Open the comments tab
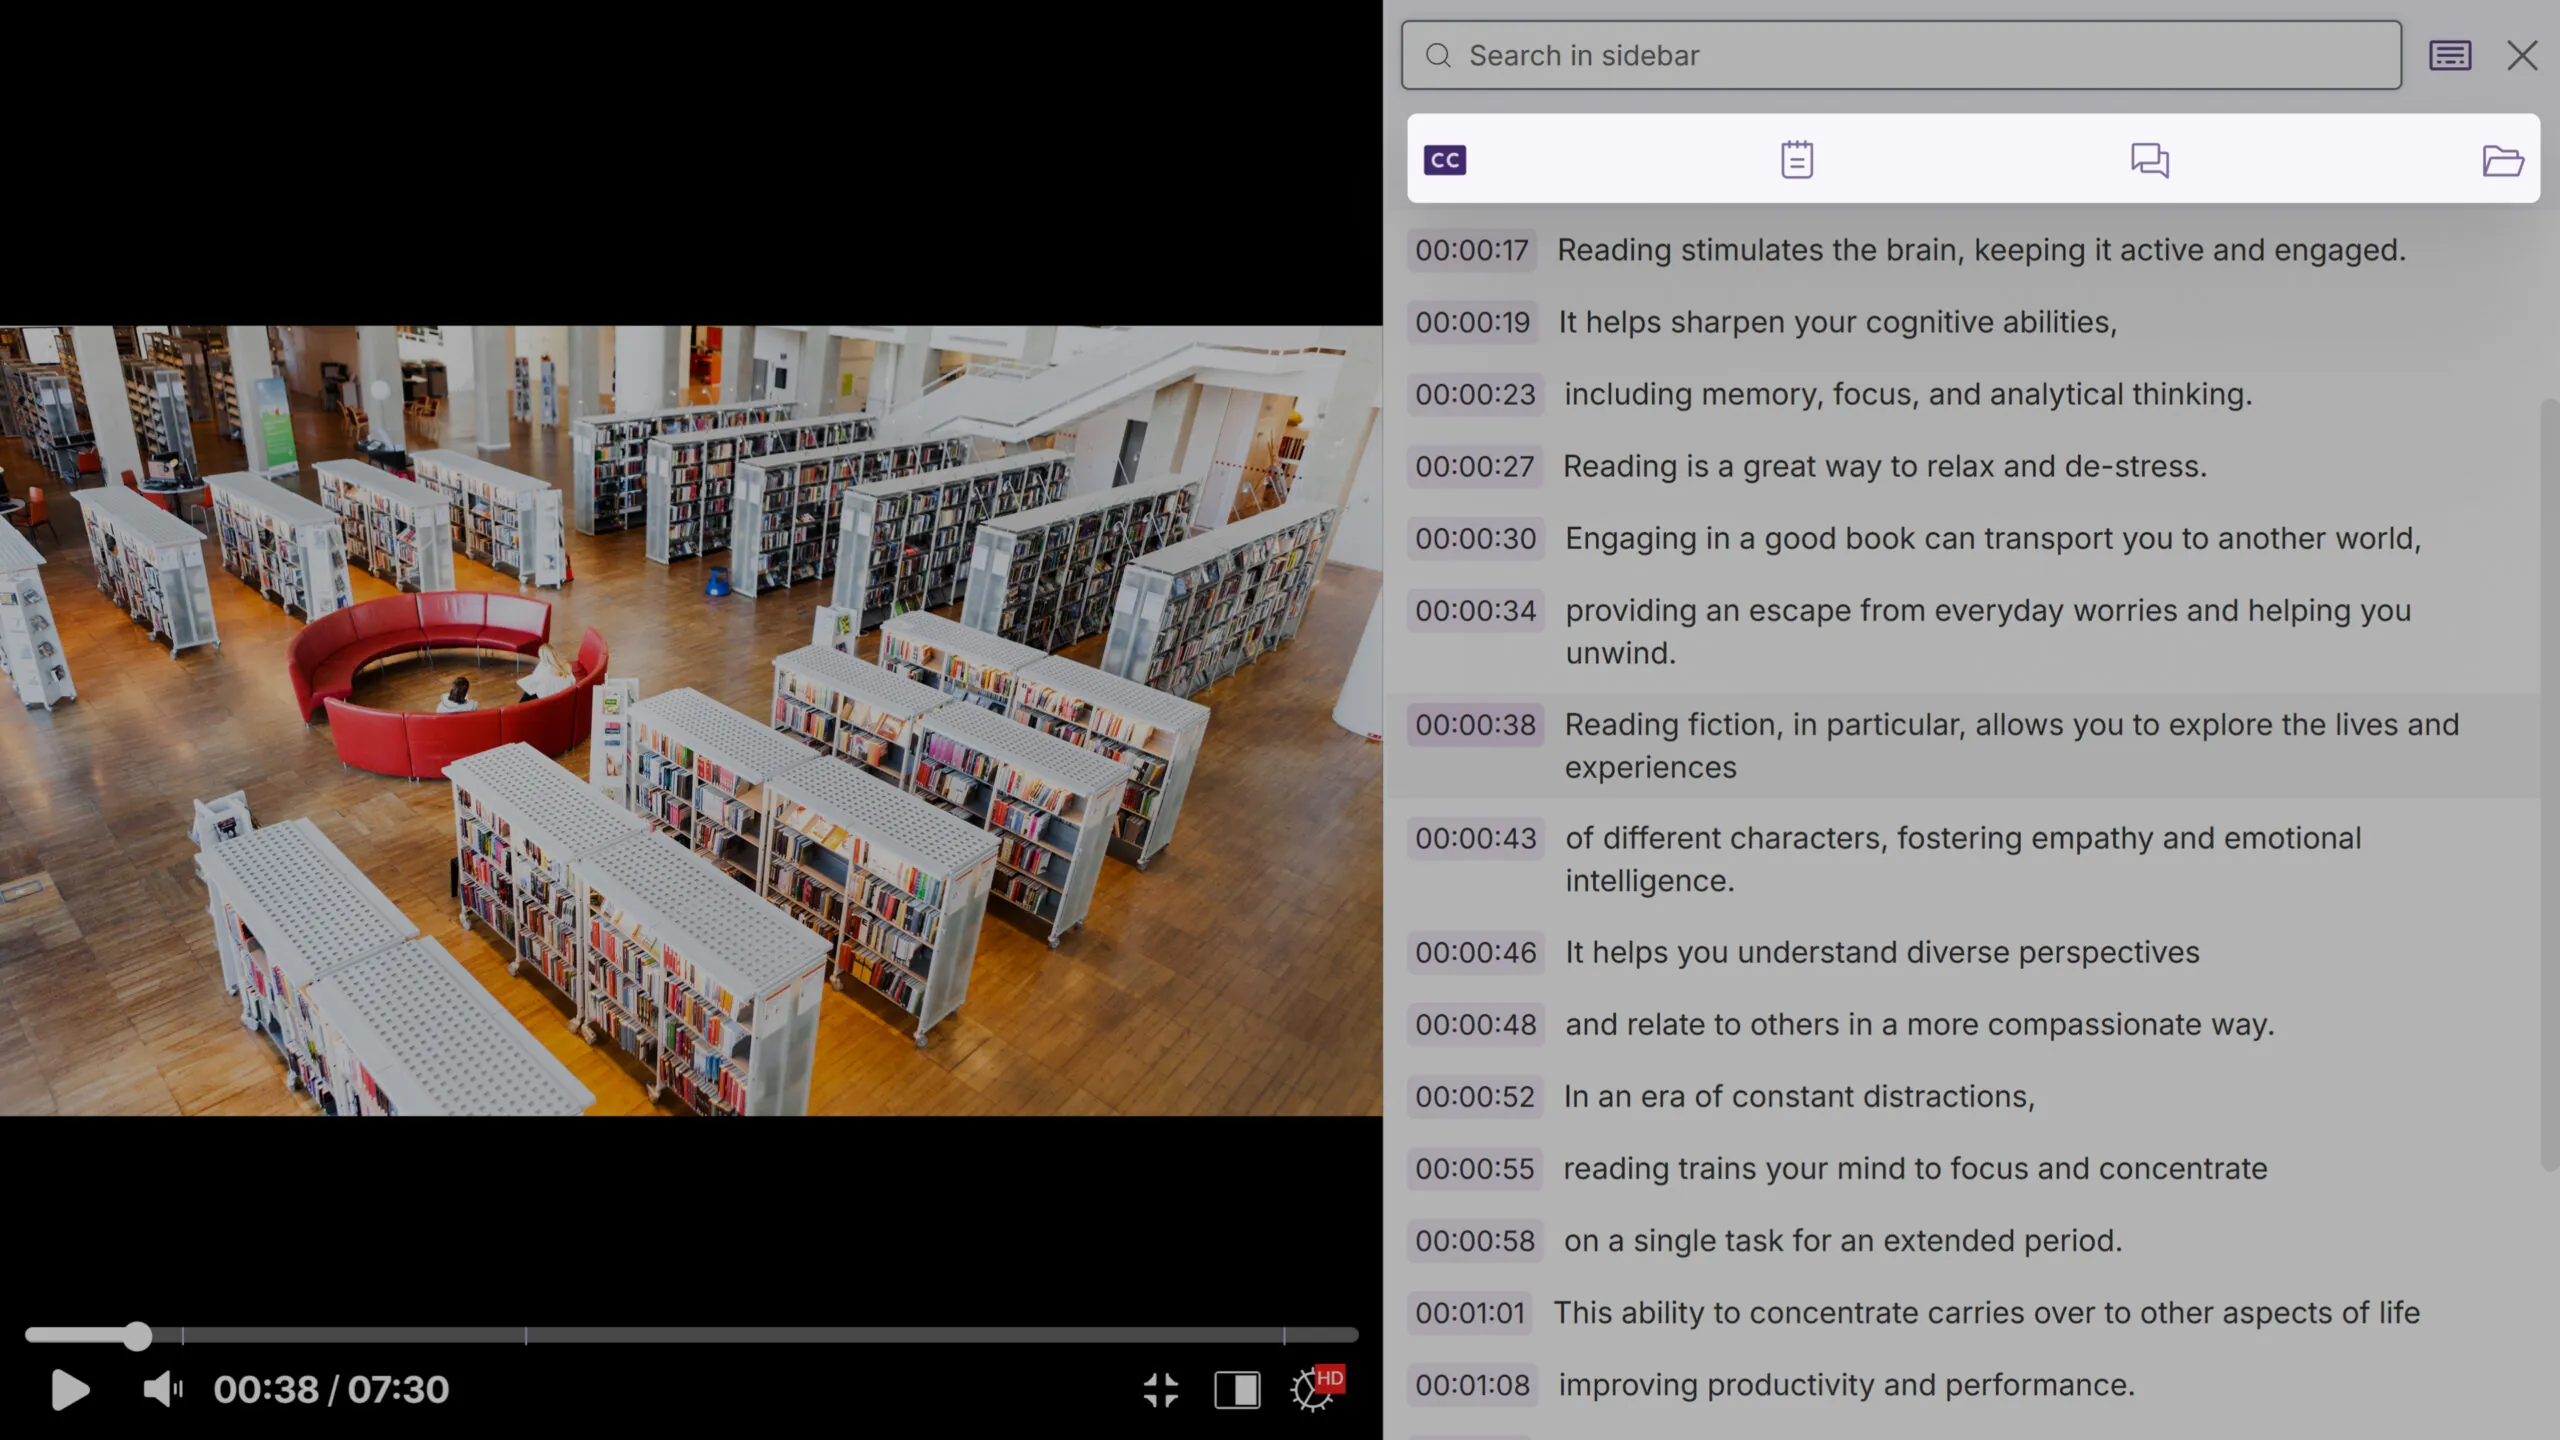The image size is (2560, 1440). pyautogui.click(x=2149, y=160)
